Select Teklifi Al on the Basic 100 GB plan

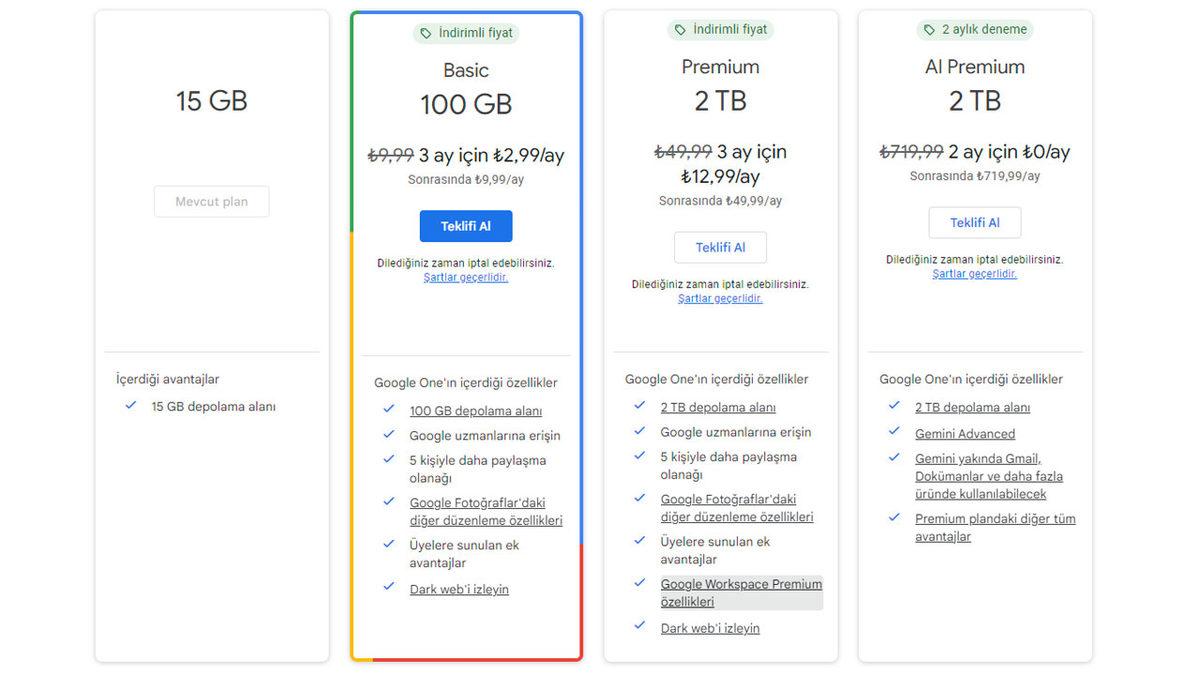pos(466,226)
